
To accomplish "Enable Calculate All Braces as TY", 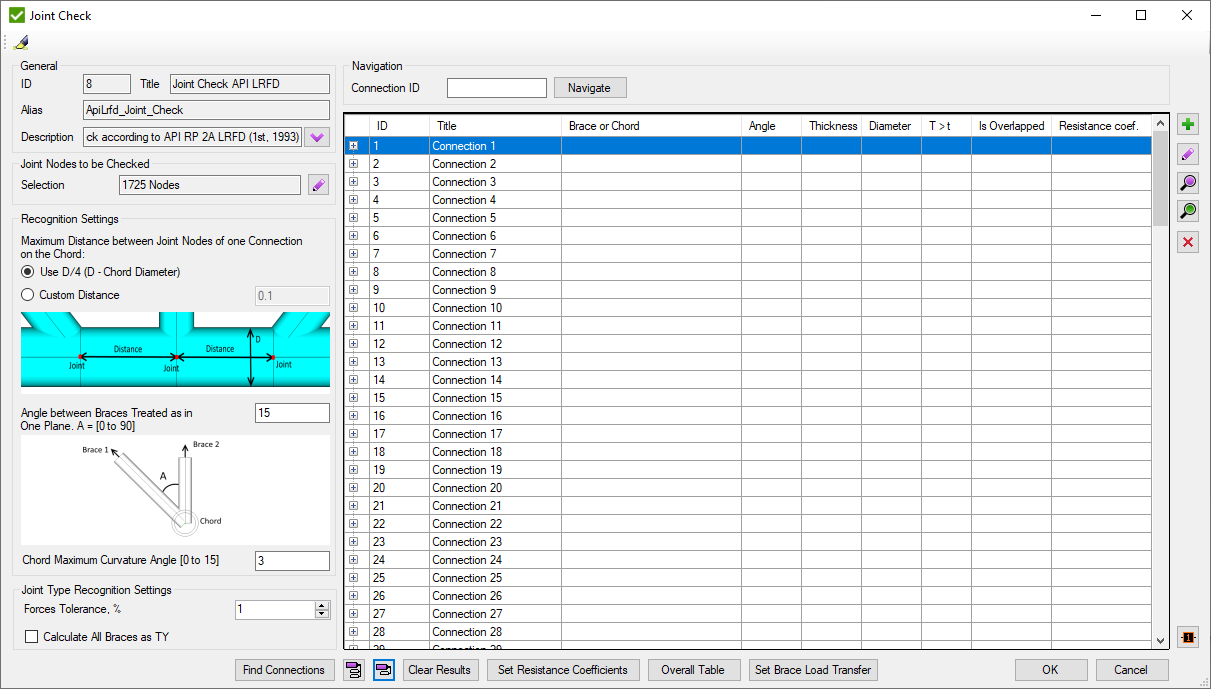I will click(x=32, y=637).
